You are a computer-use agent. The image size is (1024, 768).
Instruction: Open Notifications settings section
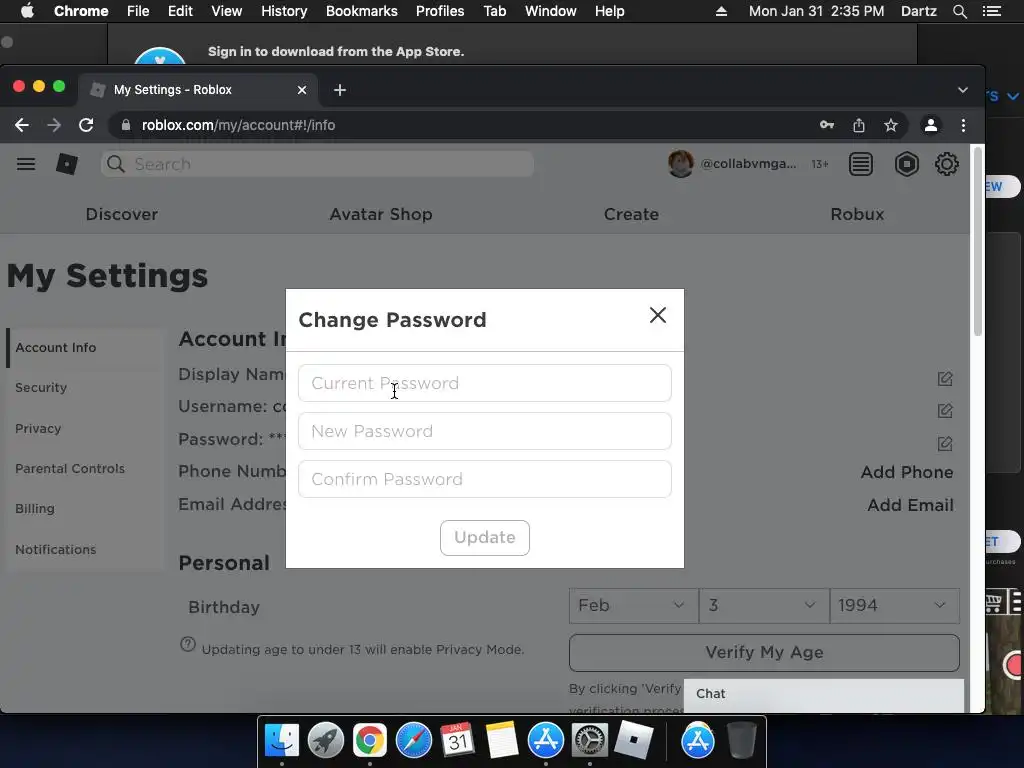tap(85, 549)
